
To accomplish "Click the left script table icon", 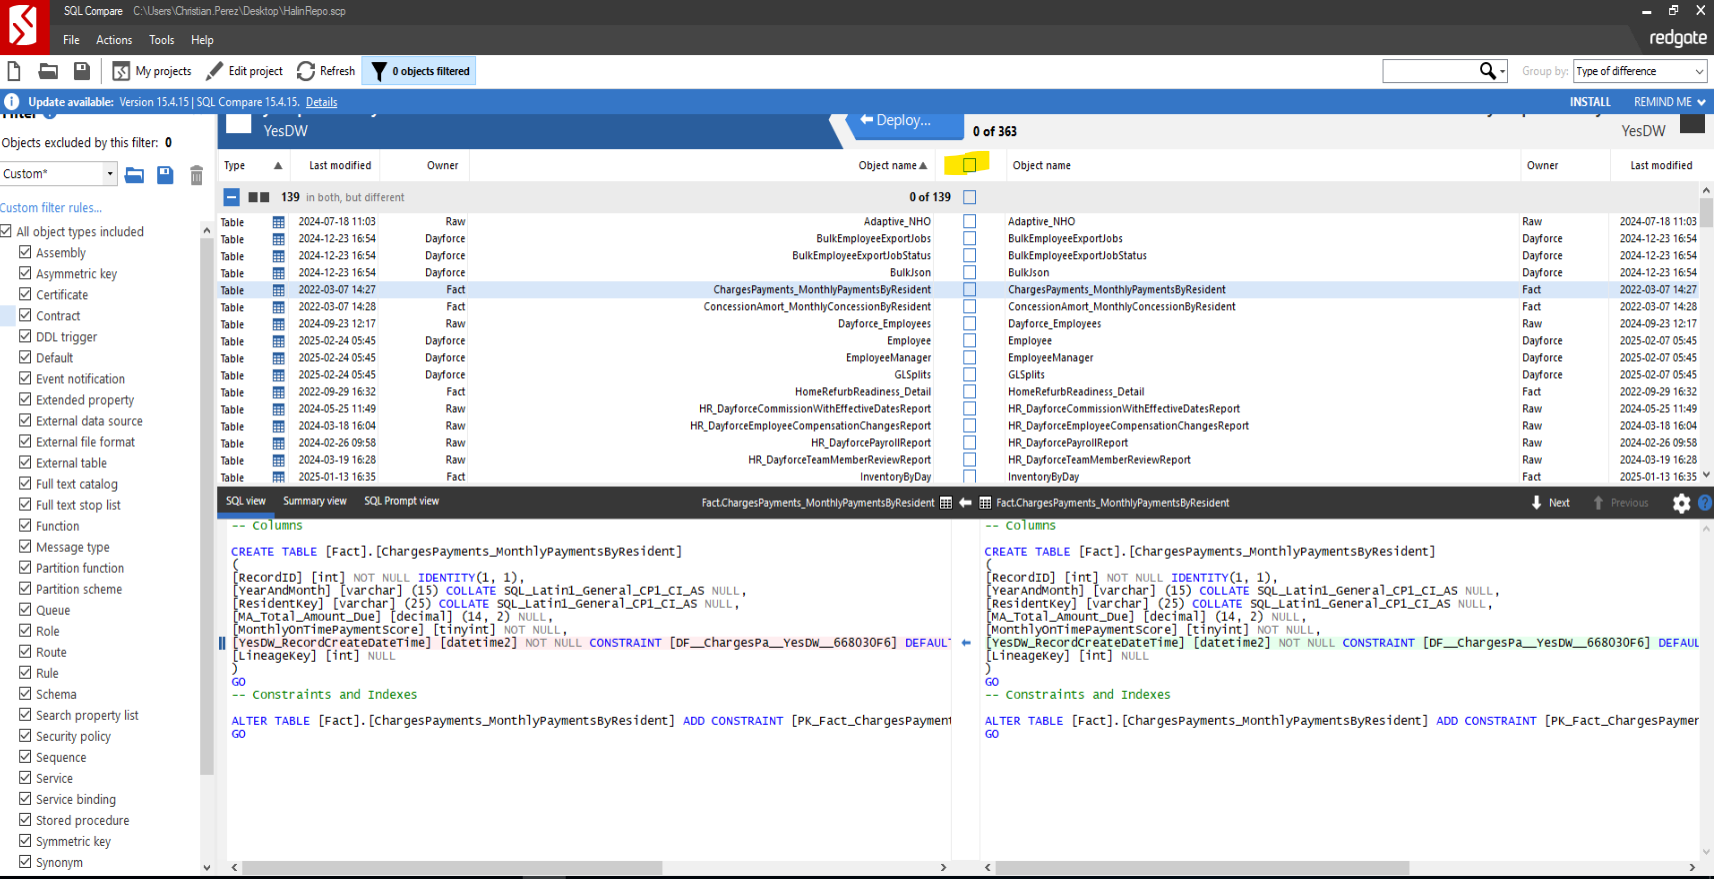I will coord(946,503).
